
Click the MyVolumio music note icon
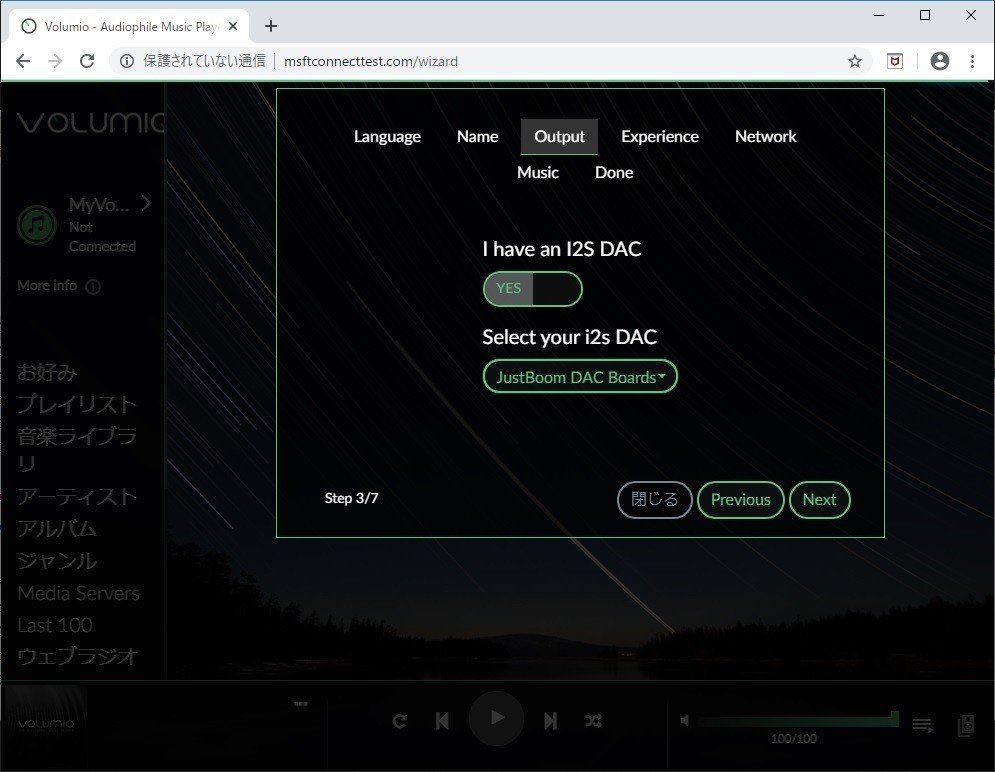[37, 225]
